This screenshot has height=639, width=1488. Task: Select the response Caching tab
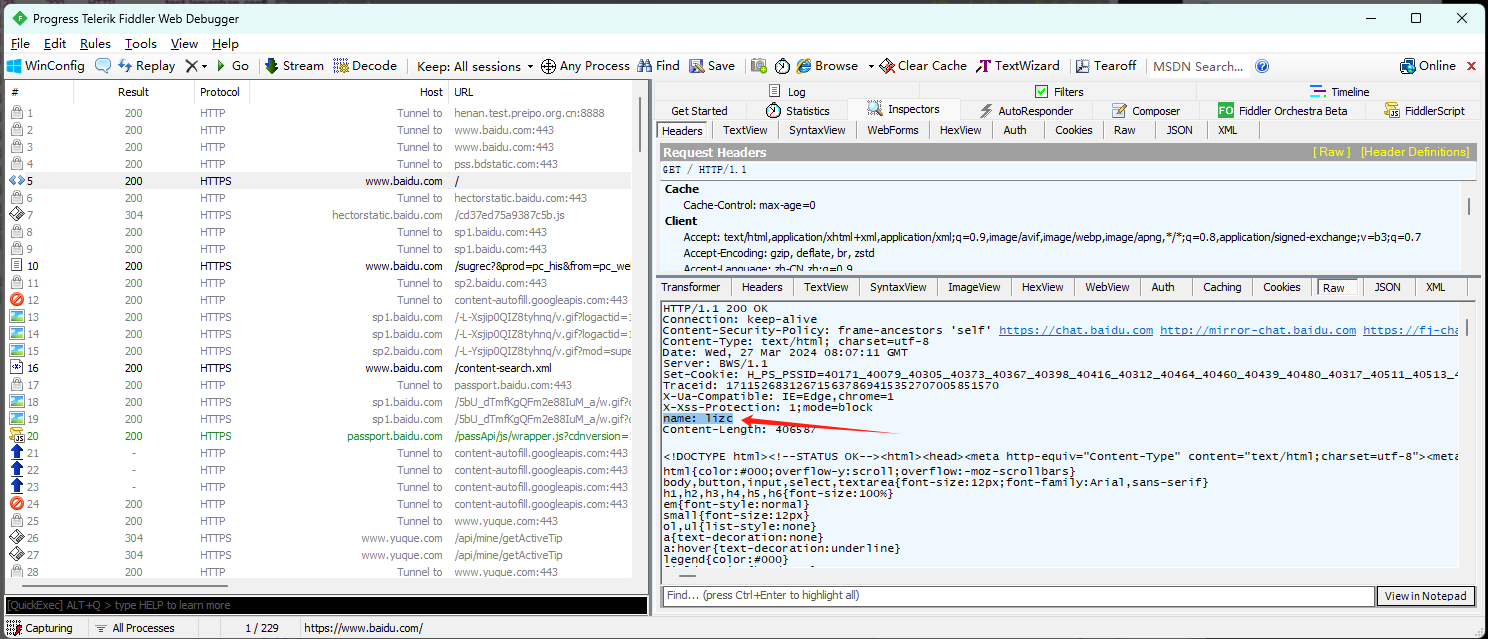tap(1221, 287)
